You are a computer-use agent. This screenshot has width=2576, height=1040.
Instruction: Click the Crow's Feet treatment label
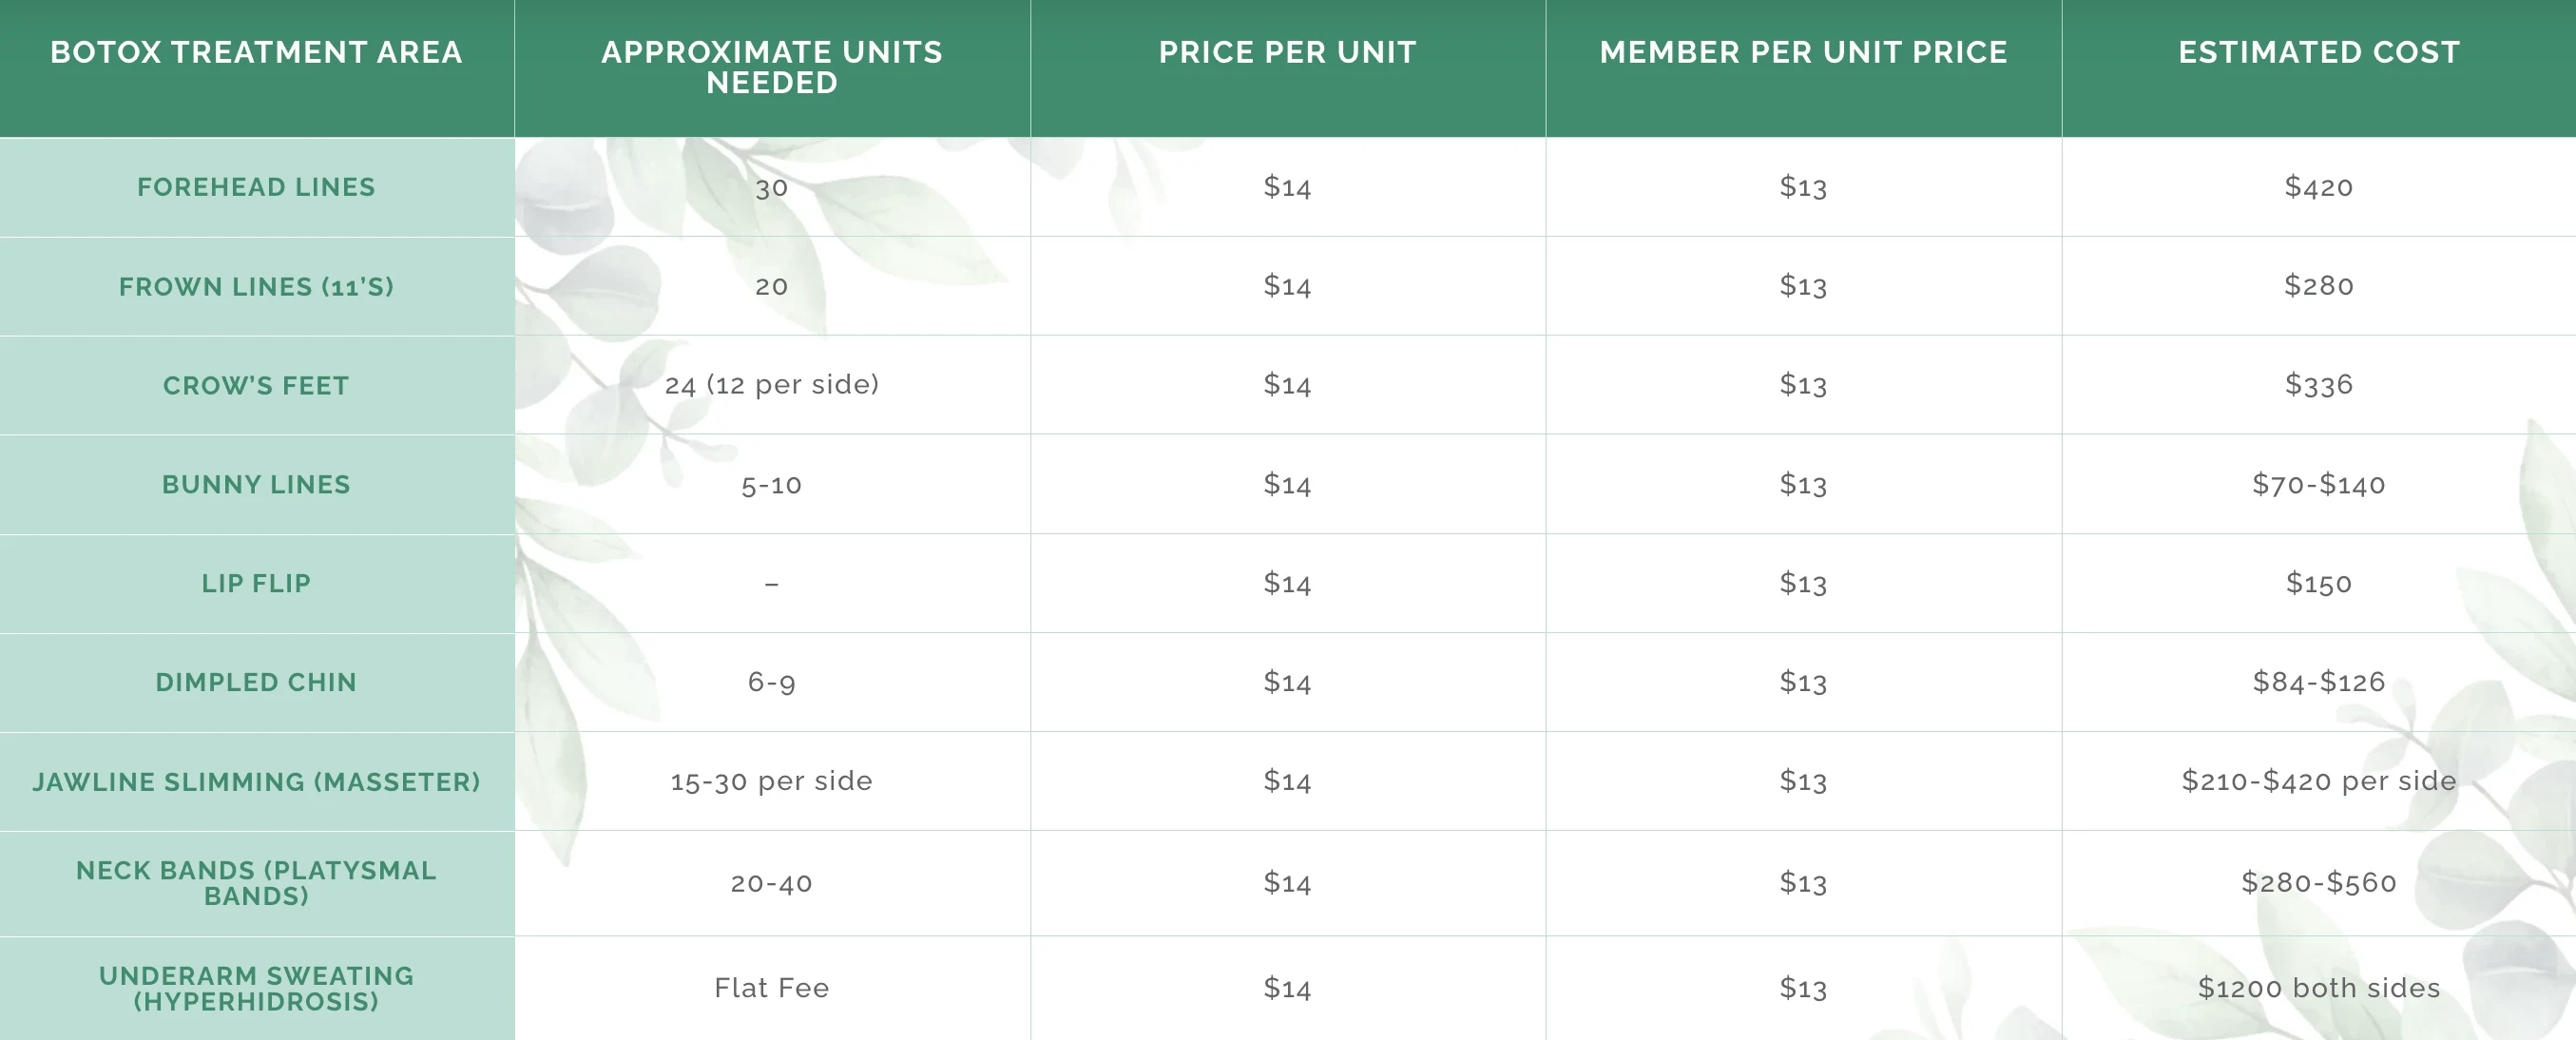[256, 386]
